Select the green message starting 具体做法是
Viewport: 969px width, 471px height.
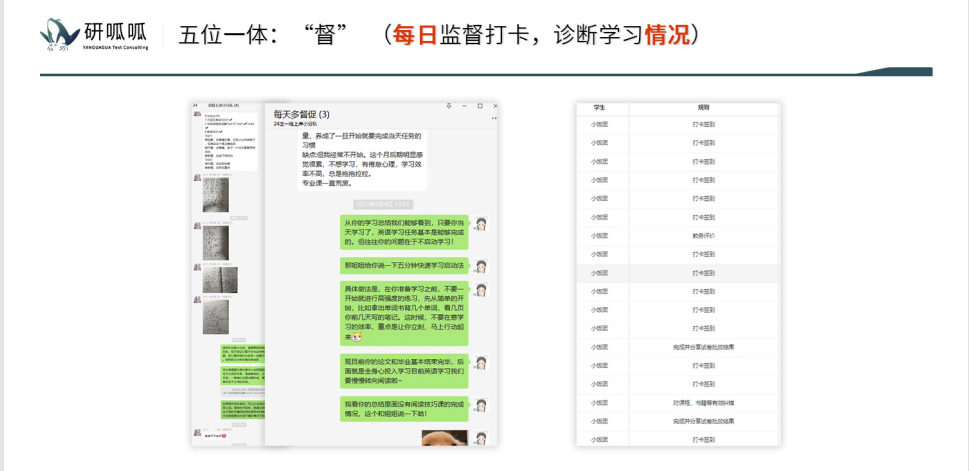[x=404, y=313]
